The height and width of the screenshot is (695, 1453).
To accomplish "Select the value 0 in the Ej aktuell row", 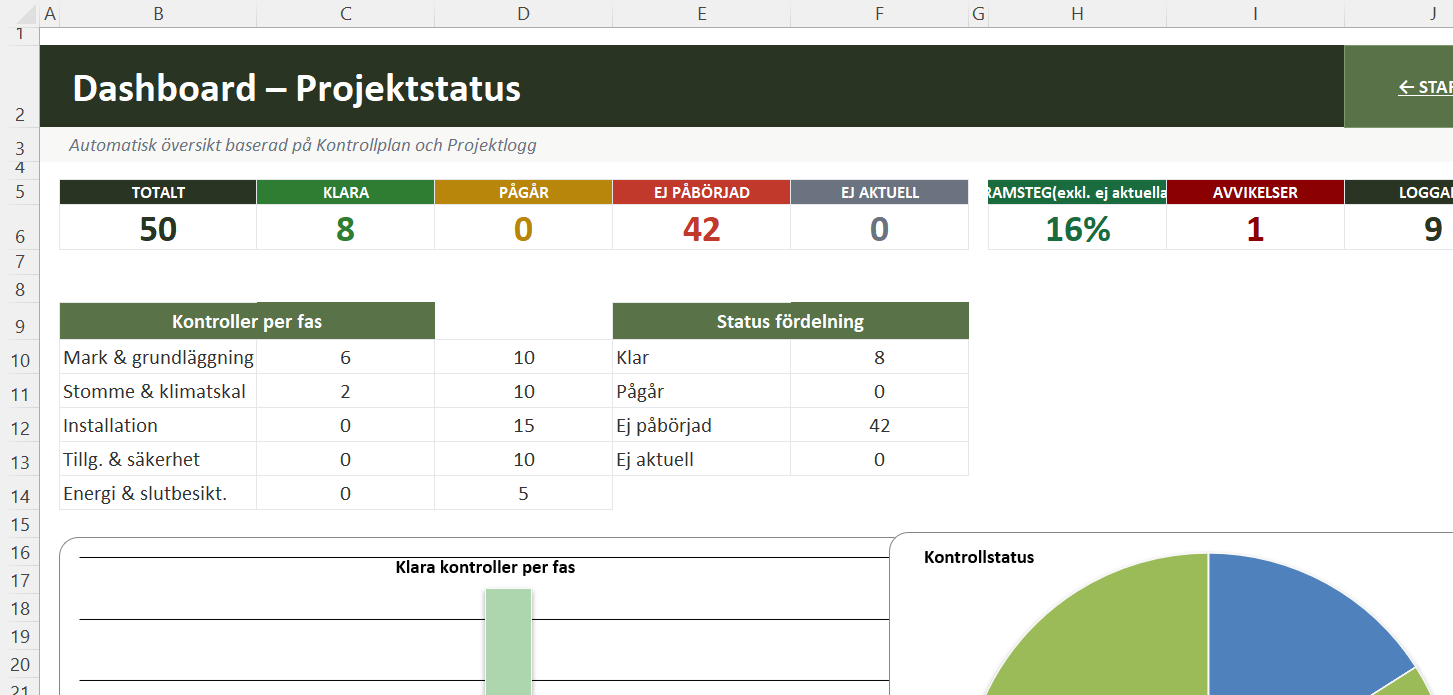I will pyautogui.click(x=879, y=459).
